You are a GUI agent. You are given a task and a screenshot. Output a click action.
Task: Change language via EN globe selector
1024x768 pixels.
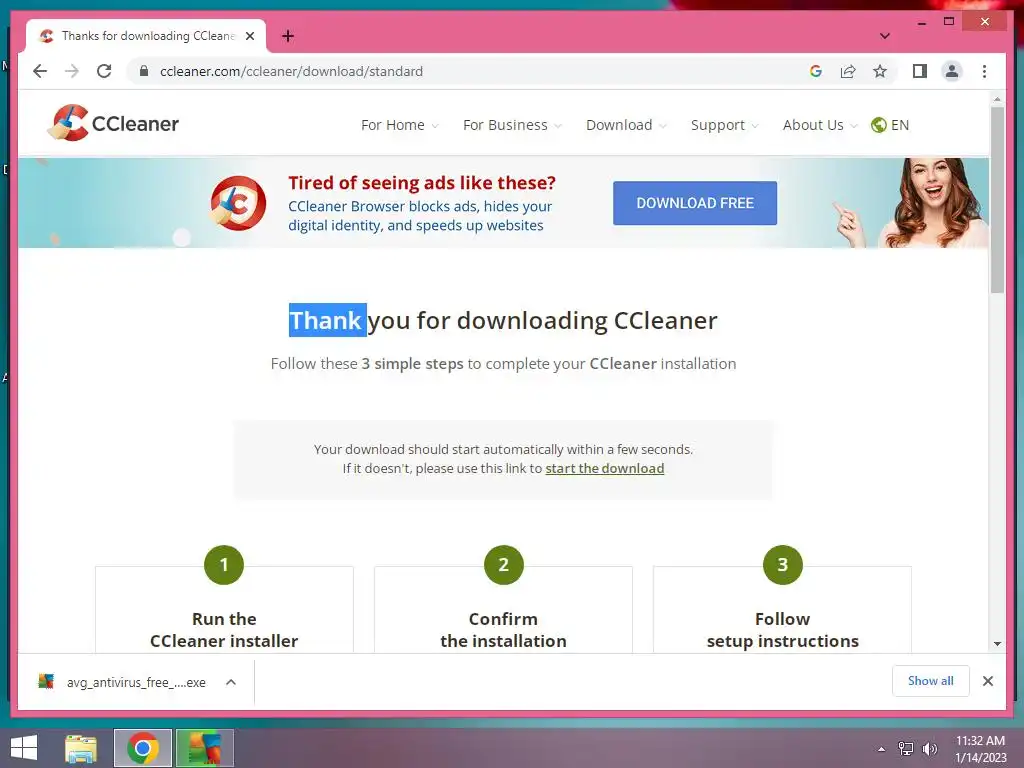click(890, 125)
